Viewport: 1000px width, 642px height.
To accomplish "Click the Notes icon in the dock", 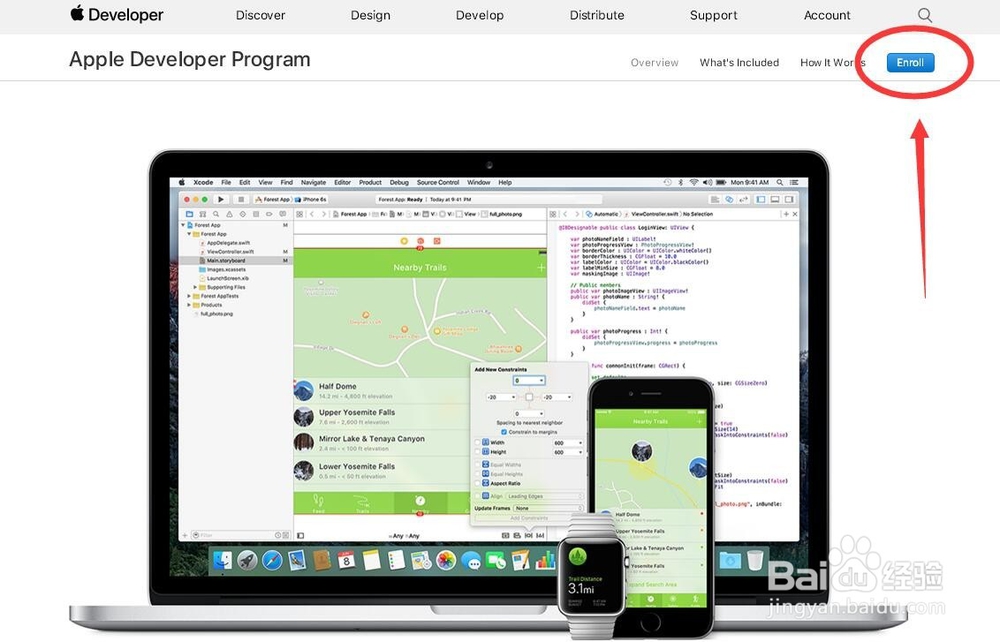I will pos(371,560).
